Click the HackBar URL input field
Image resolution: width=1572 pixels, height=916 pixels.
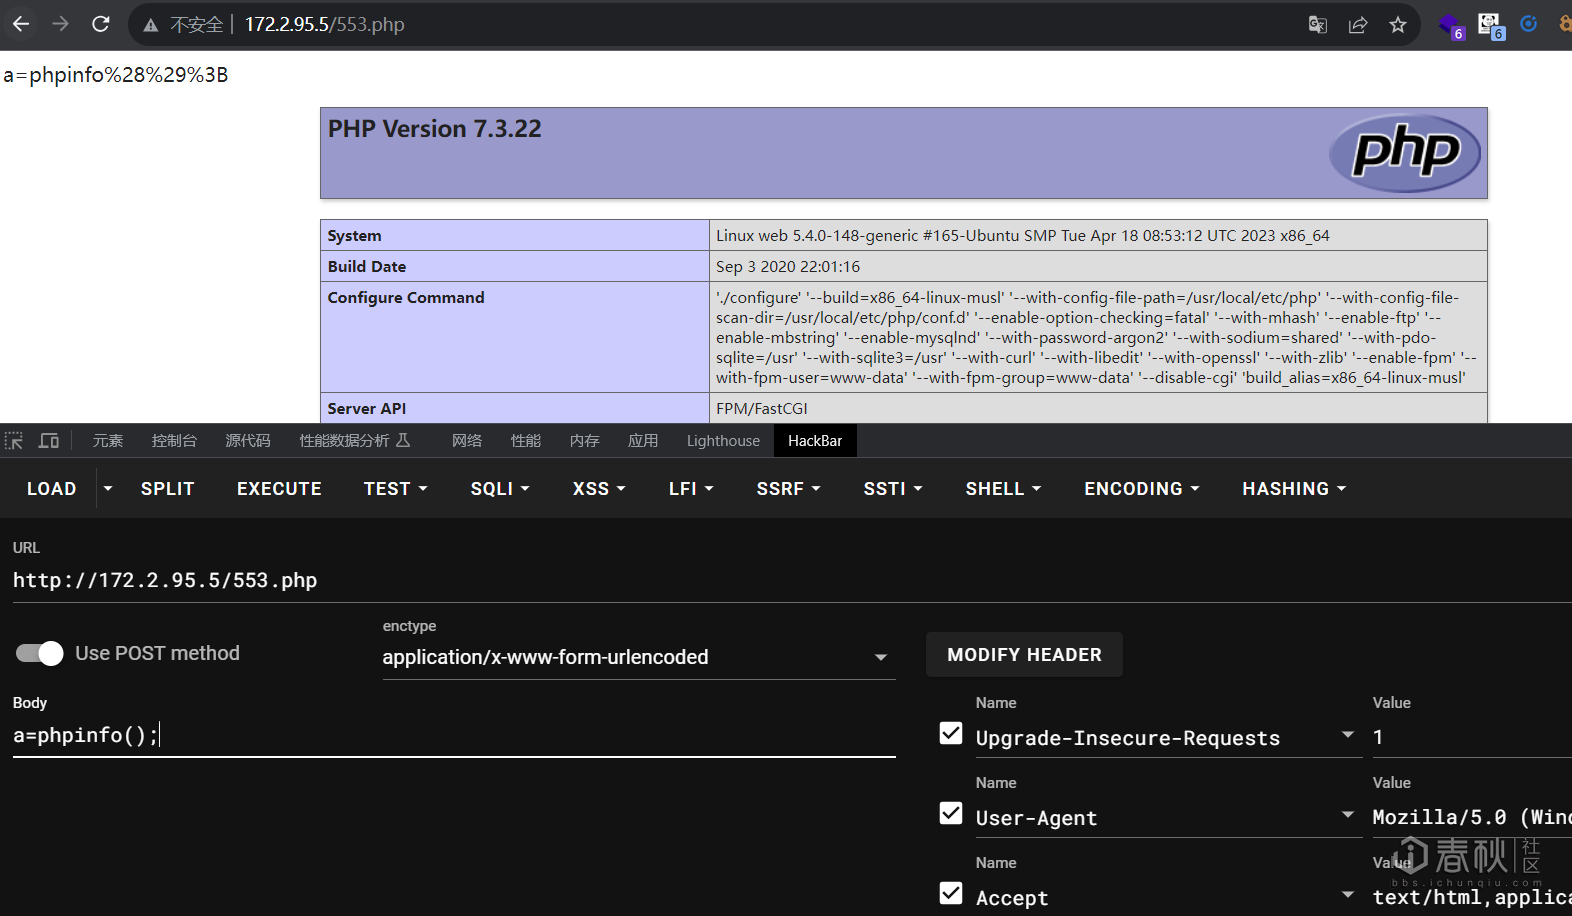coord(790,581)
